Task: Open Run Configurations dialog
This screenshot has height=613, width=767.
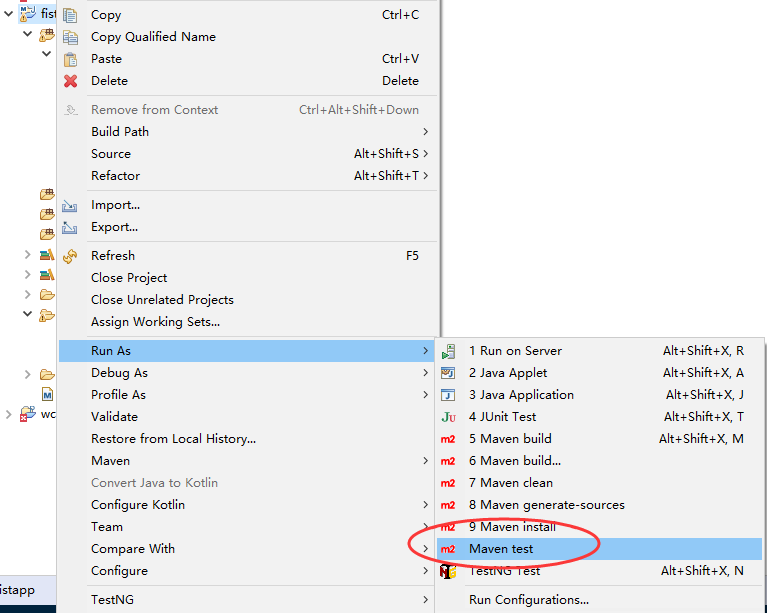Action: (528, 600)
